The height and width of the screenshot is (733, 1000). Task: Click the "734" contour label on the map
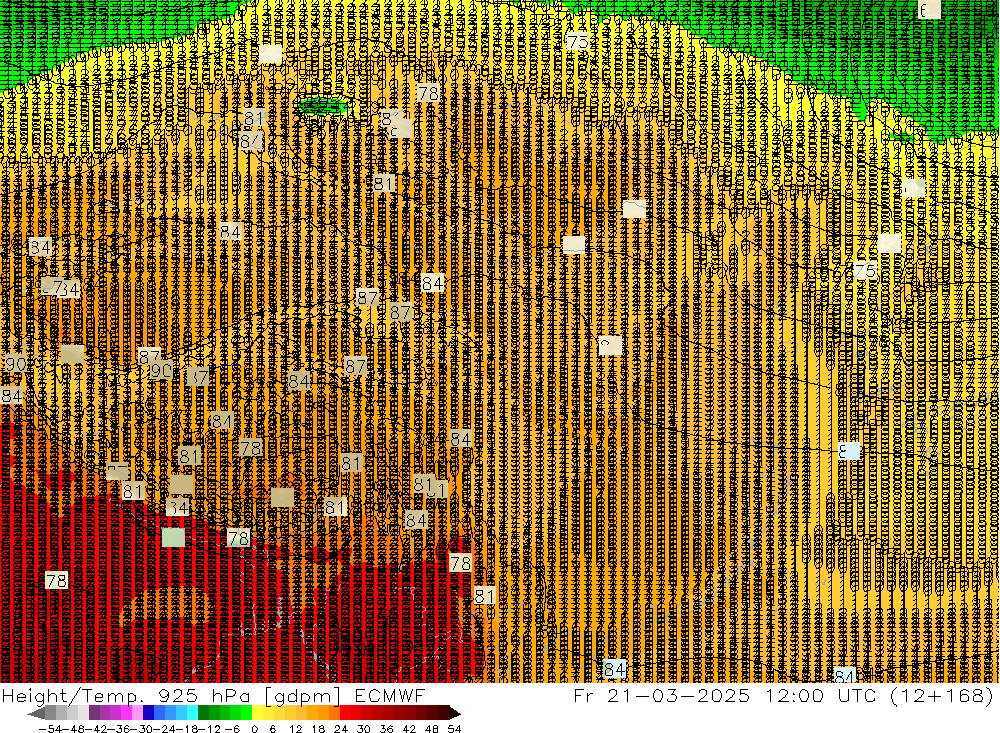[x=61, y=288]
